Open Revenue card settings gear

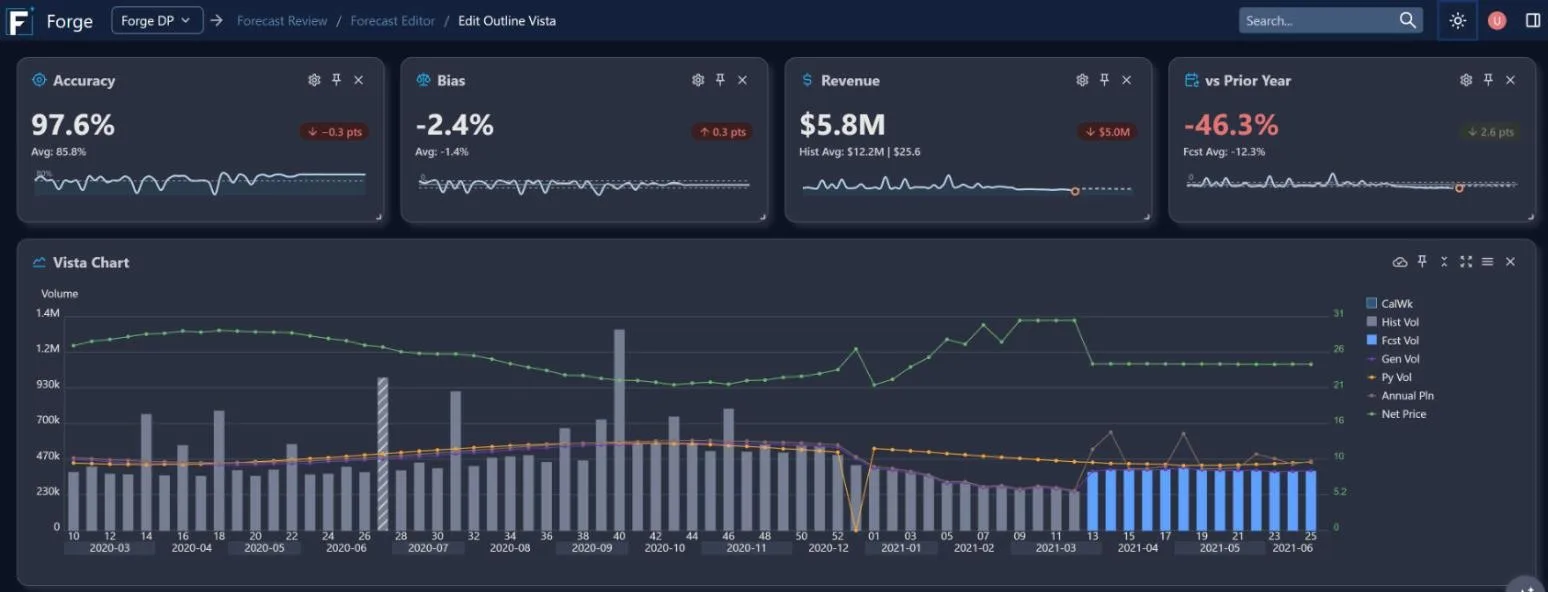click(x=1082, y=80)
